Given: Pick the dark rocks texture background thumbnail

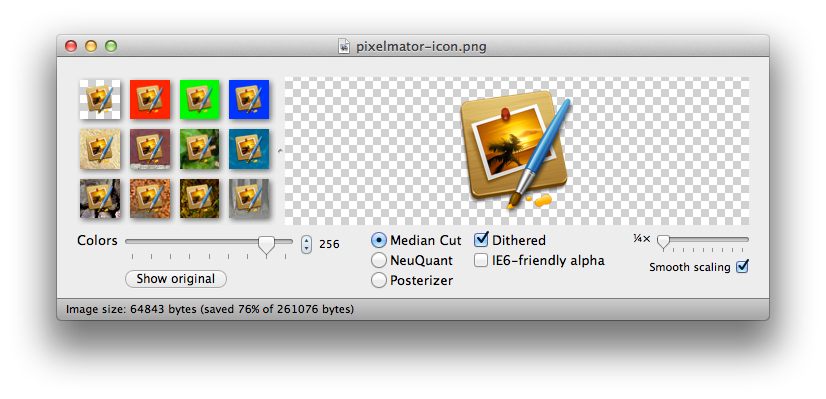Looking at the screenshot, I should click(100, 199).
